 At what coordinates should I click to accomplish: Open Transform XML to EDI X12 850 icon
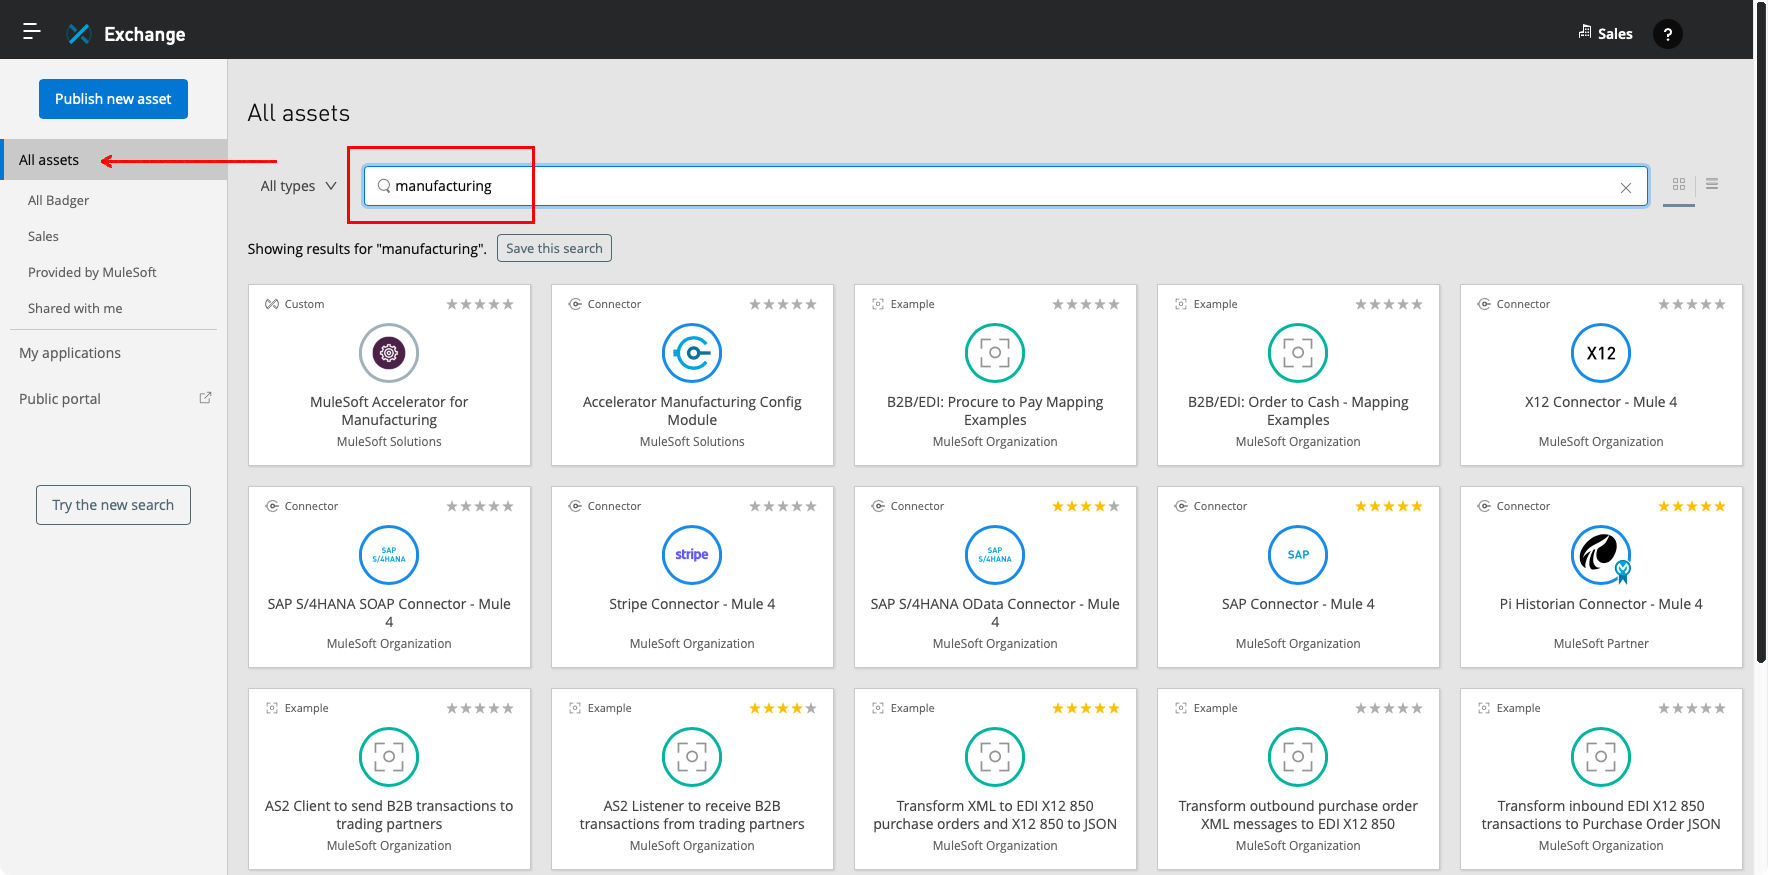(x=995, y=757)
